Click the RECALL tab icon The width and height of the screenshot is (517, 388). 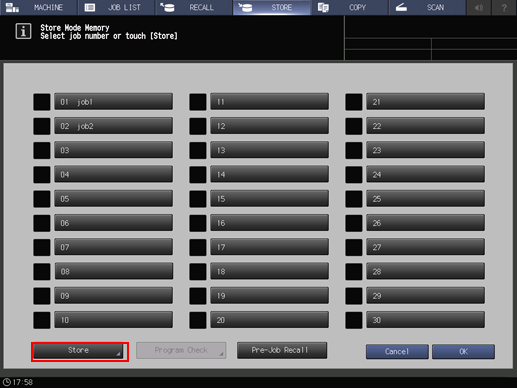167,7
